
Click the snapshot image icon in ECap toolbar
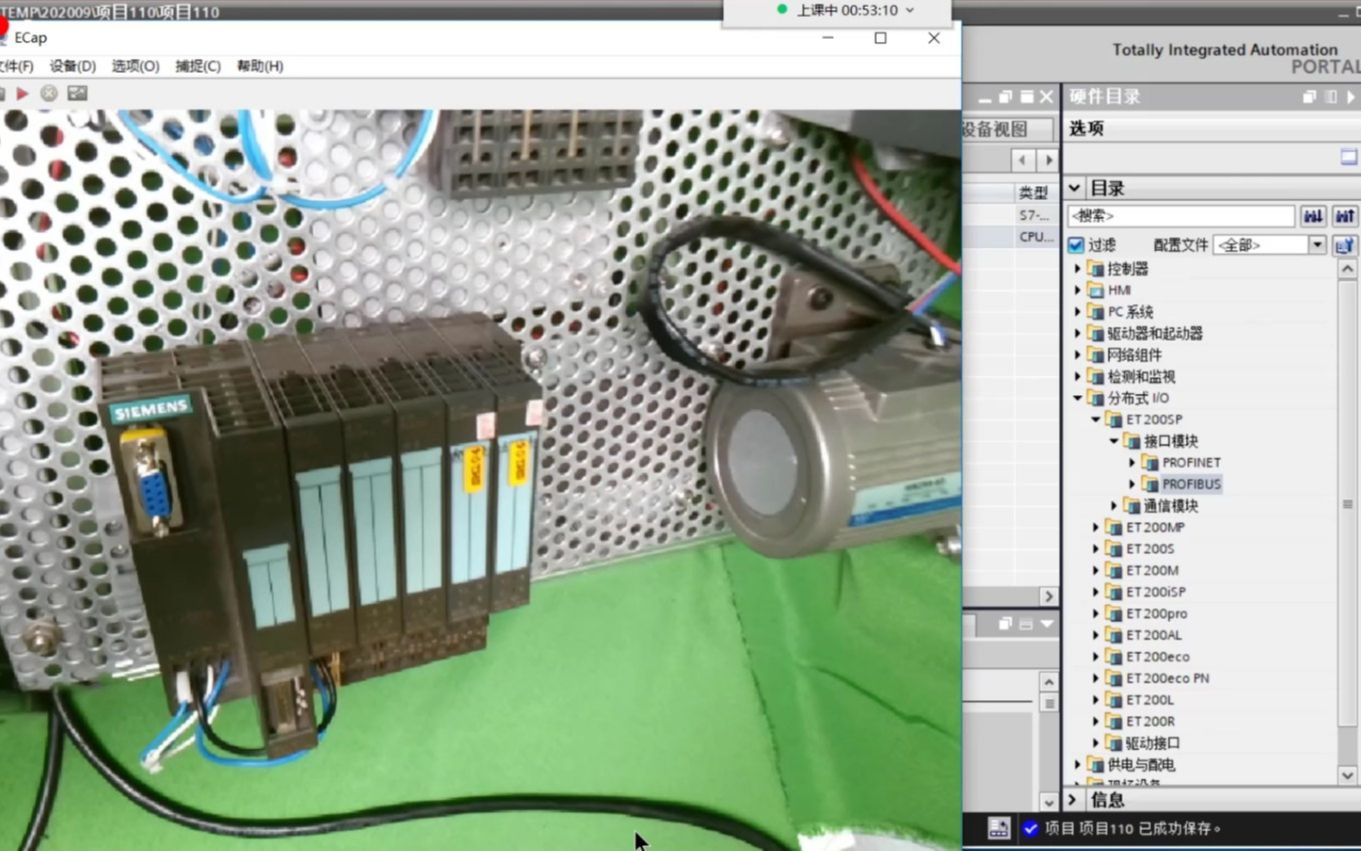coord(77,93)
